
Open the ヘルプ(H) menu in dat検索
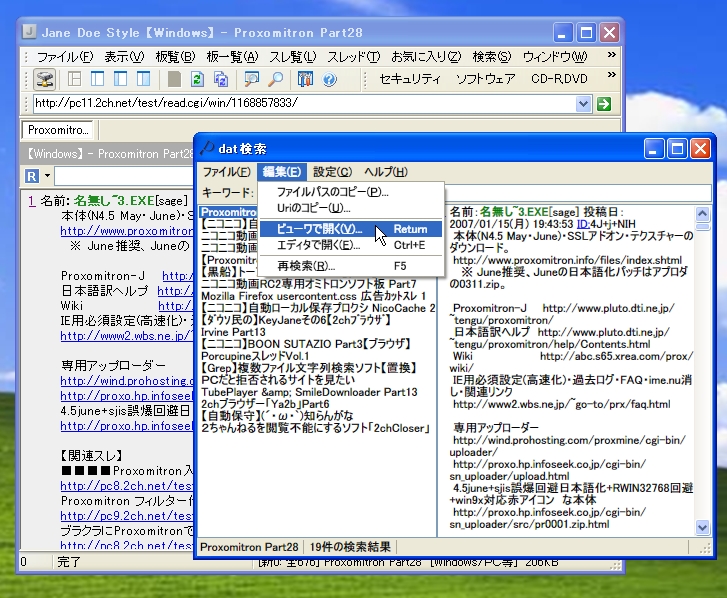(386, 172)
